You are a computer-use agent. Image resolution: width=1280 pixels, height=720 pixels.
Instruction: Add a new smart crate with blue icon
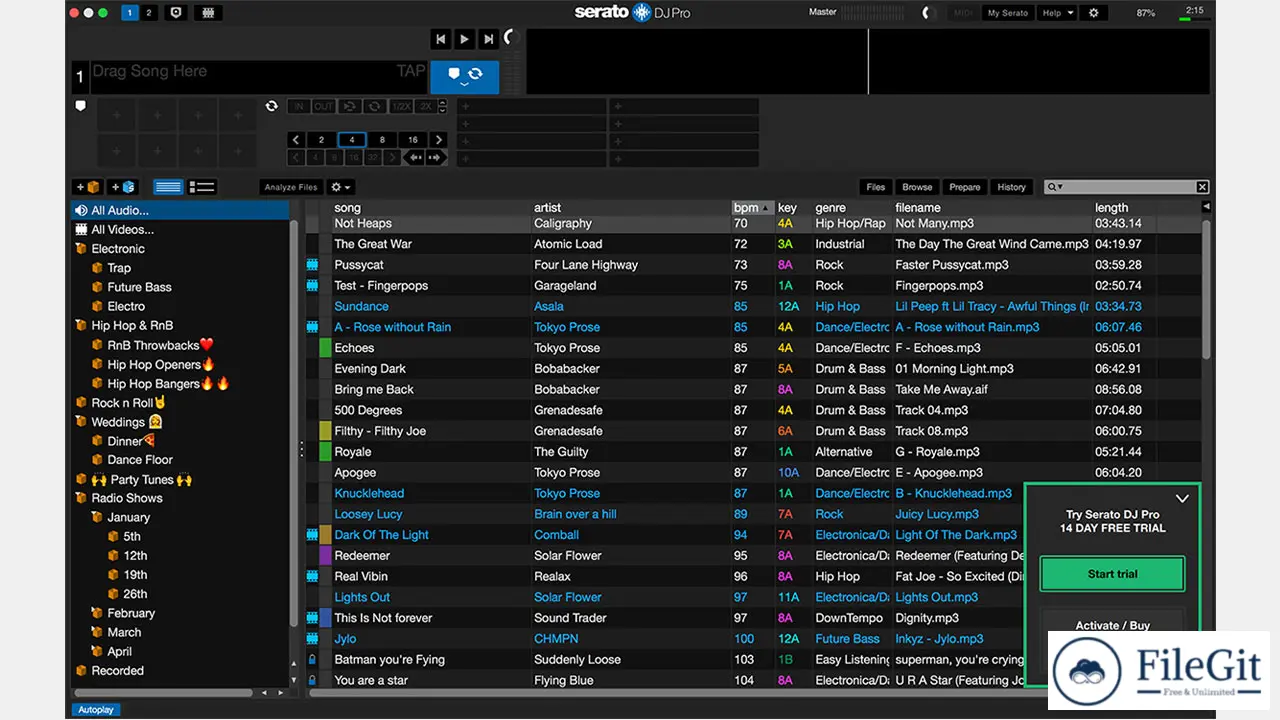[122, 187]
